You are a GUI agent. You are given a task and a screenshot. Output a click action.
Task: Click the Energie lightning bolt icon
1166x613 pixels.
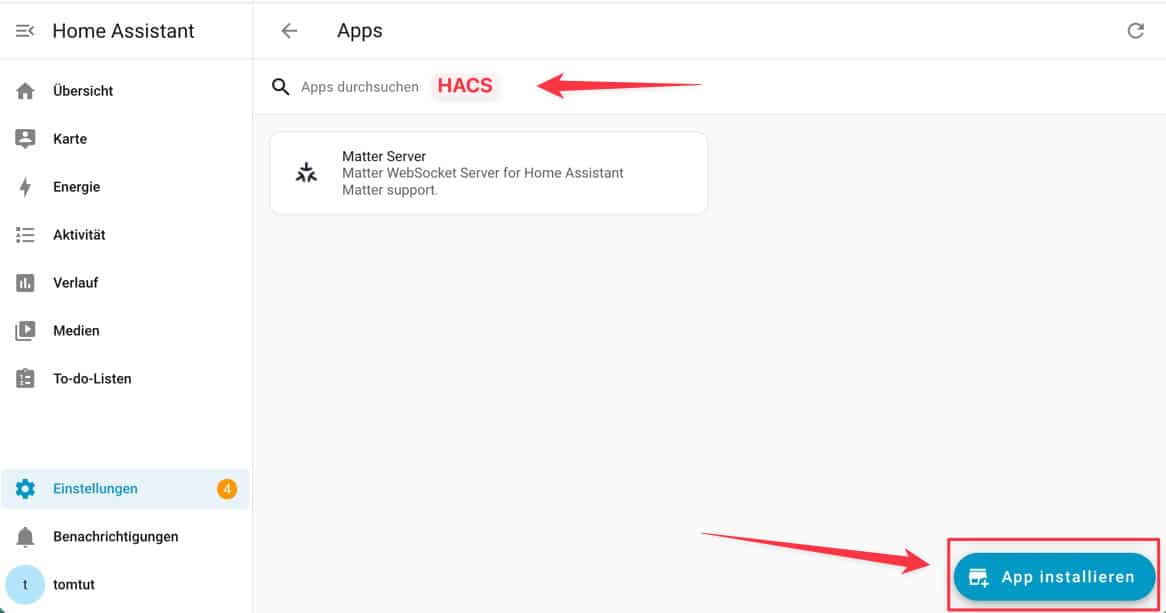click(x=26, y=187)
